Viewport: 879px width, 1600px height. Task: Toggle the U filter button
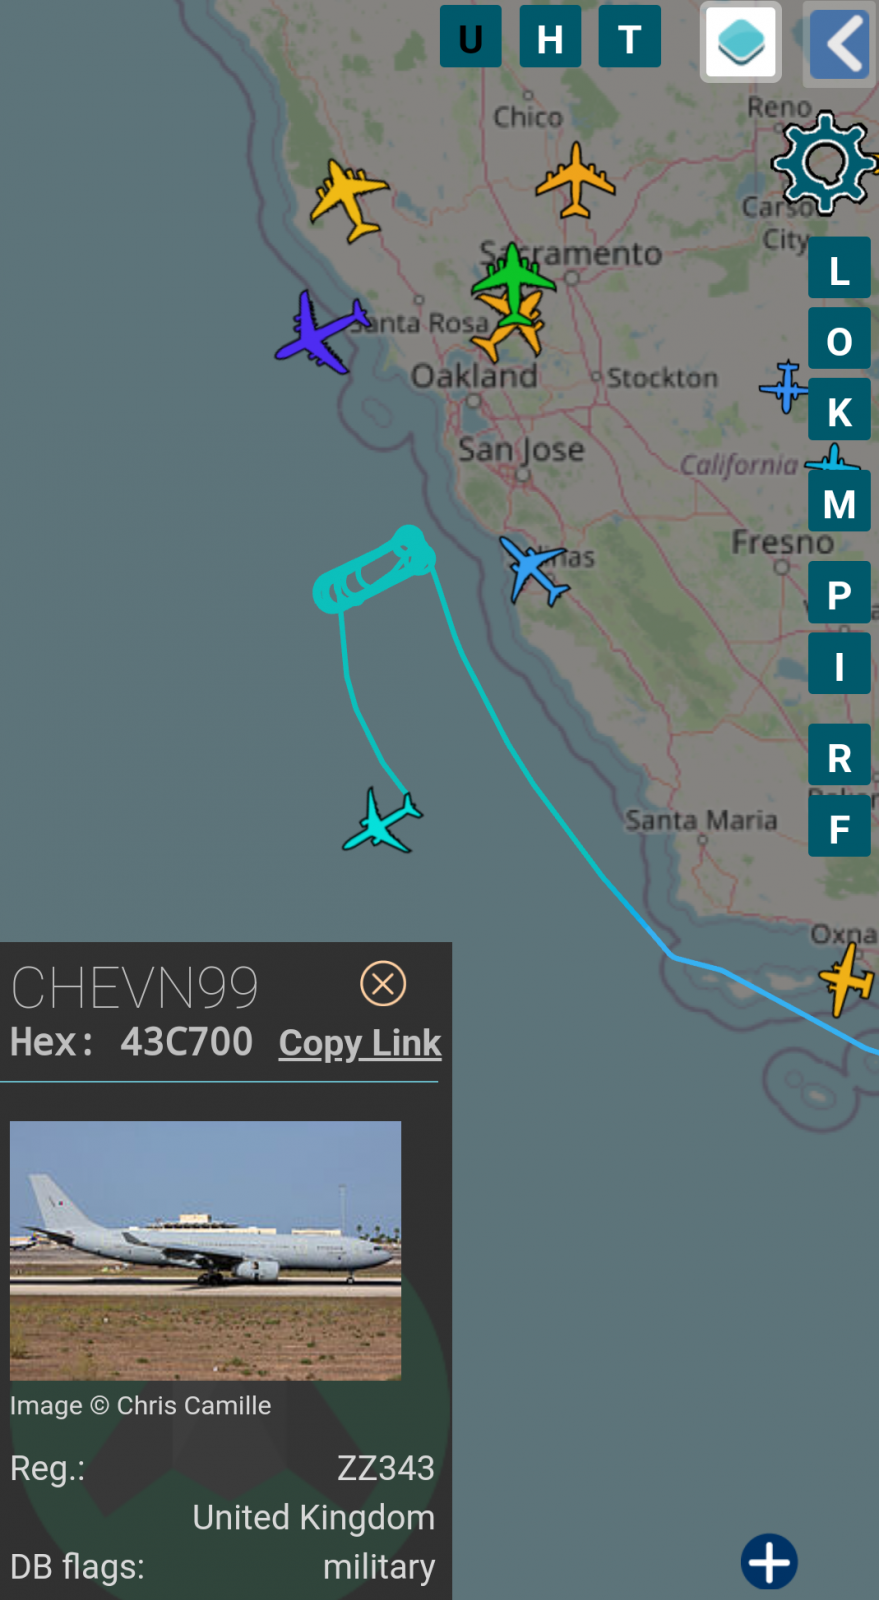[471, 36]
